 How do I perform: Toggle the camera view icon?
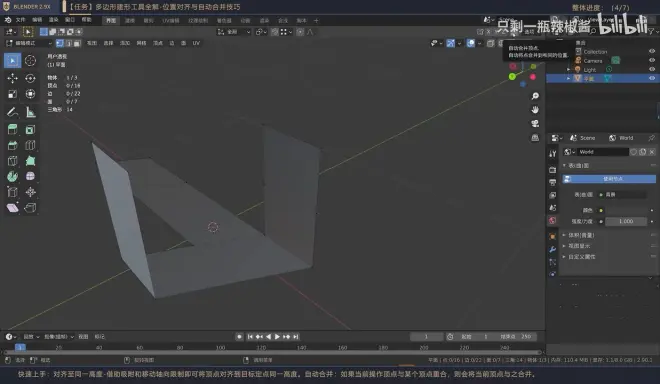click(535, 123)
